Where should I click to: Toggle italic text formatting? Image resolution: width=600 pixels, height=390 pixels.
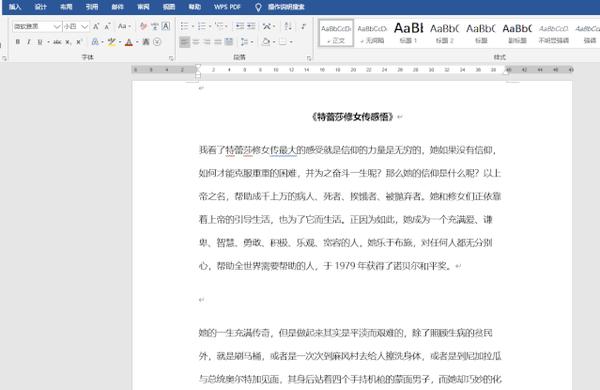[x=29, y=42]
